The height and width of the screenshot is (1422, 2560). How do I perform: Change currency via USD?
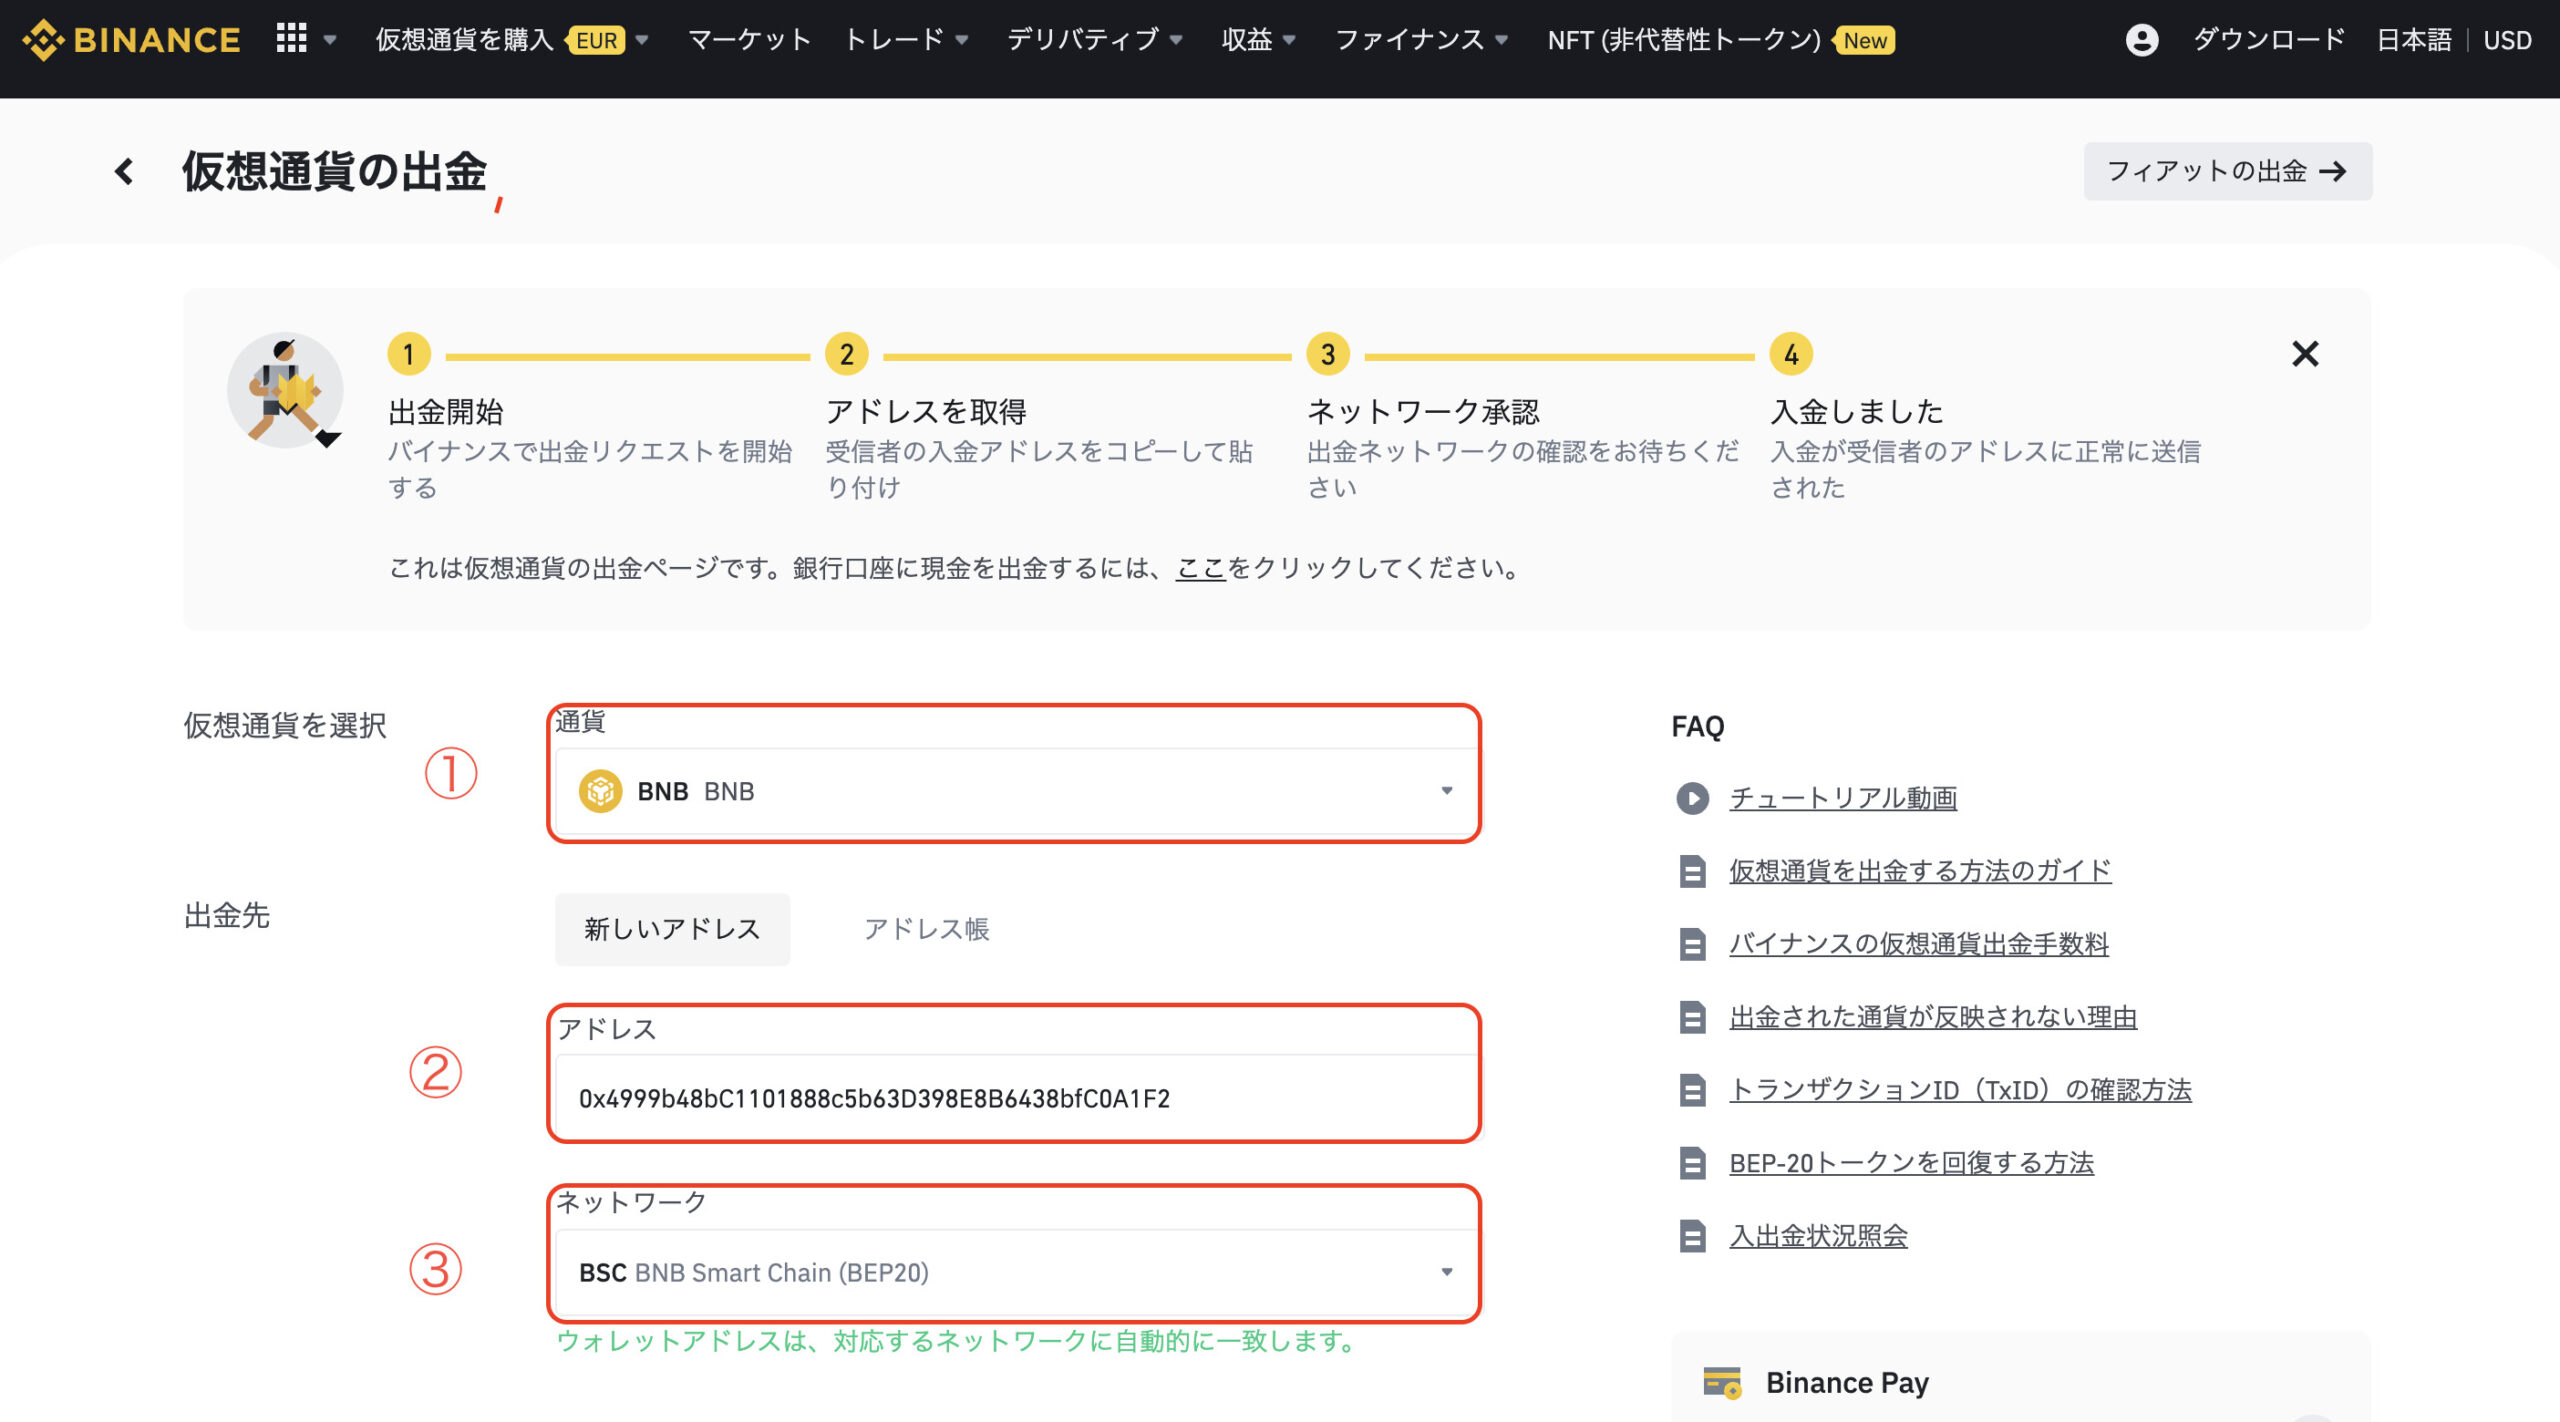click(x=2507, y=40)
